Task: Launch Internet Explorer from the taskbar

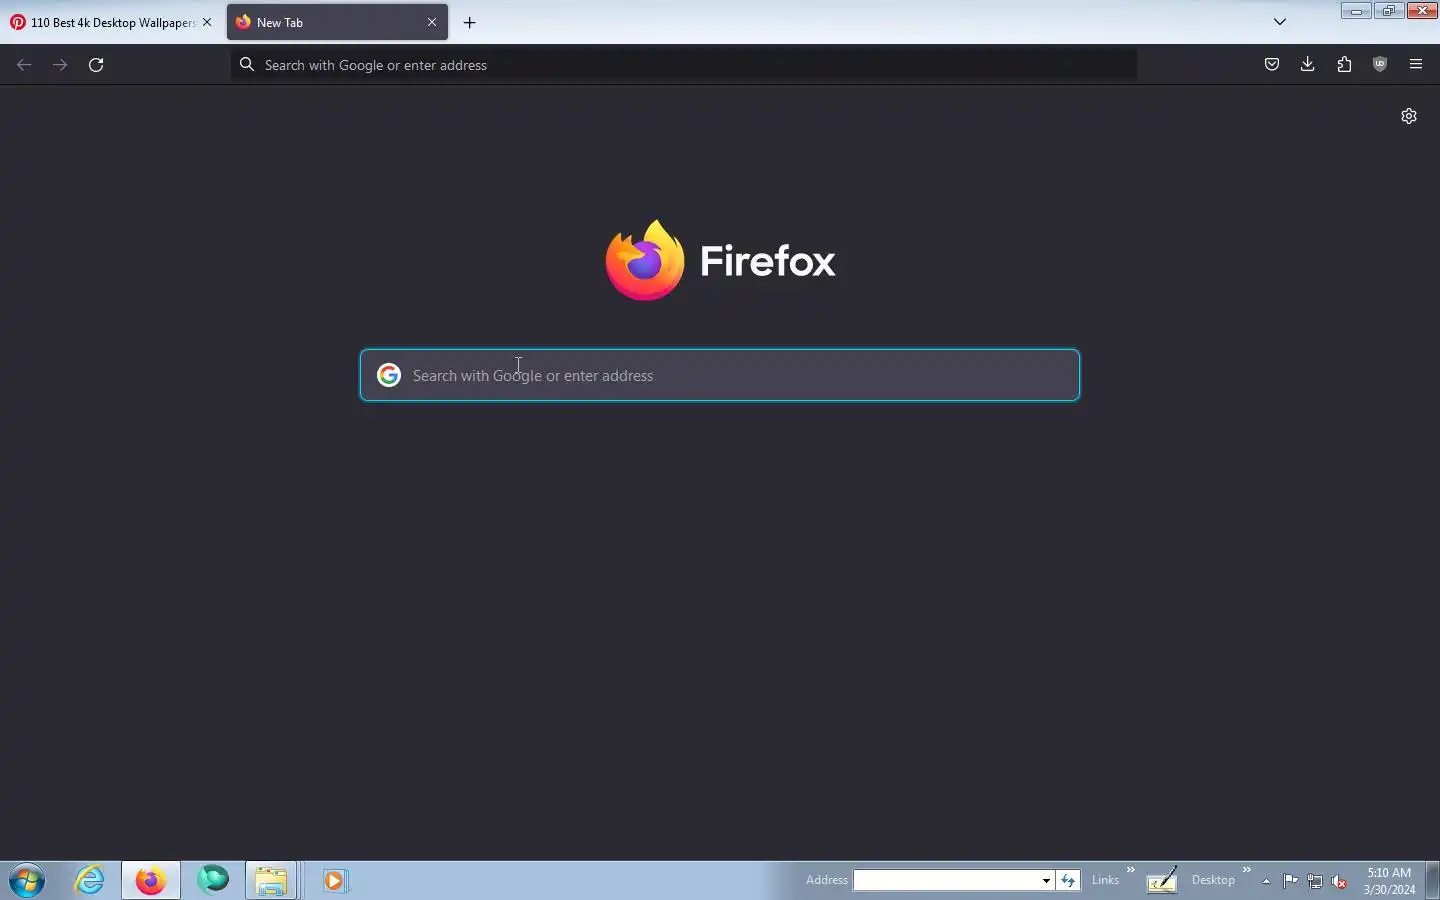Action: [90, 881]
